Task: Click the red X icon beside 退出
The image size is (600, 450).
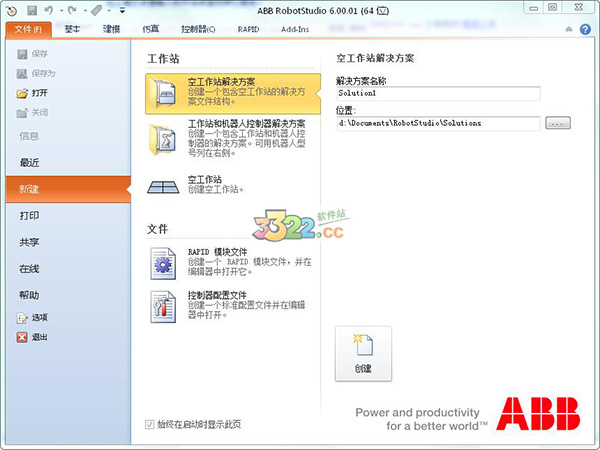Action: coord(22,337)
